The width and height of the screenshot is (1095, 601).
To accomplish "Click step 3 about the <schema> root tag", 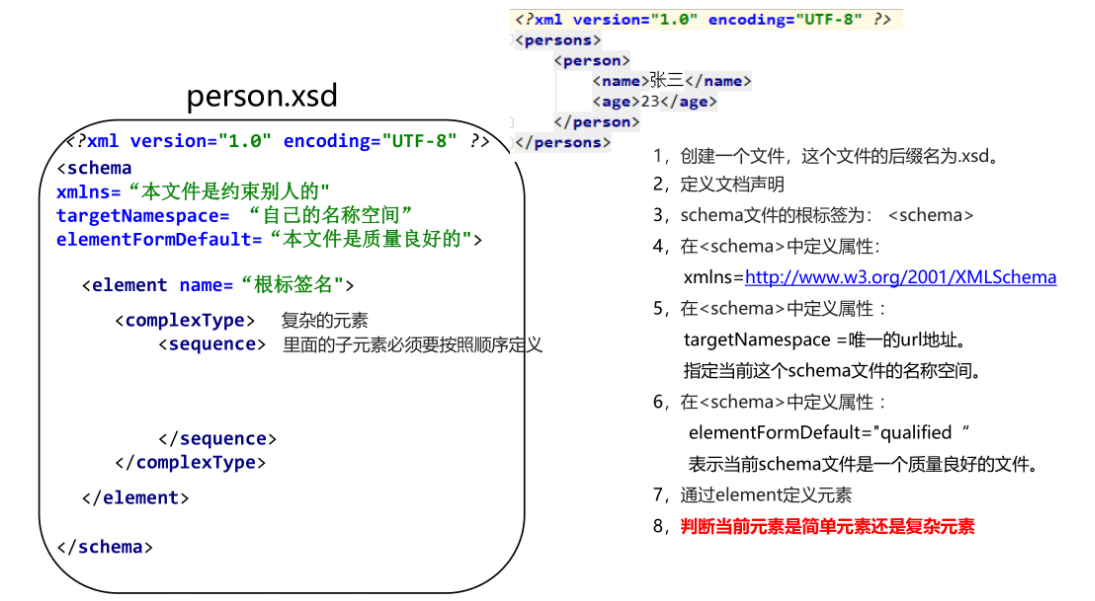I will [813, 215].
